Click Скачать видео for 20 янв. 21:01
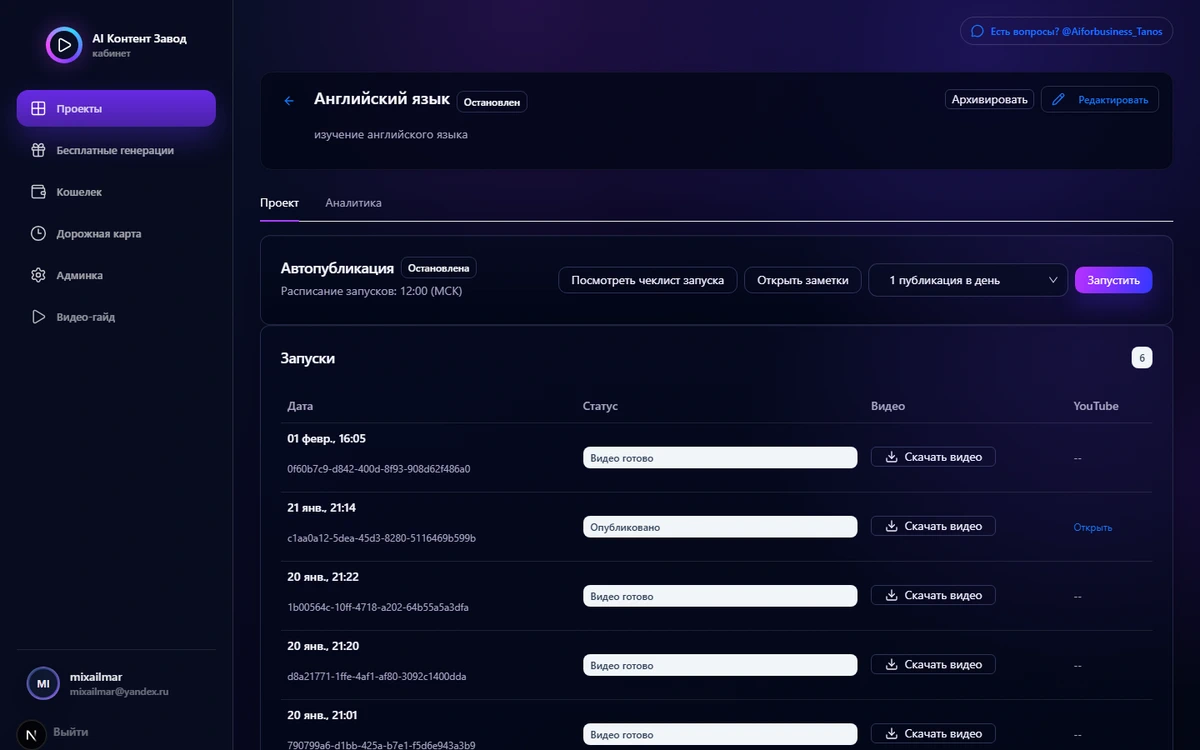The image size is (1200, 750). point(933,734)
